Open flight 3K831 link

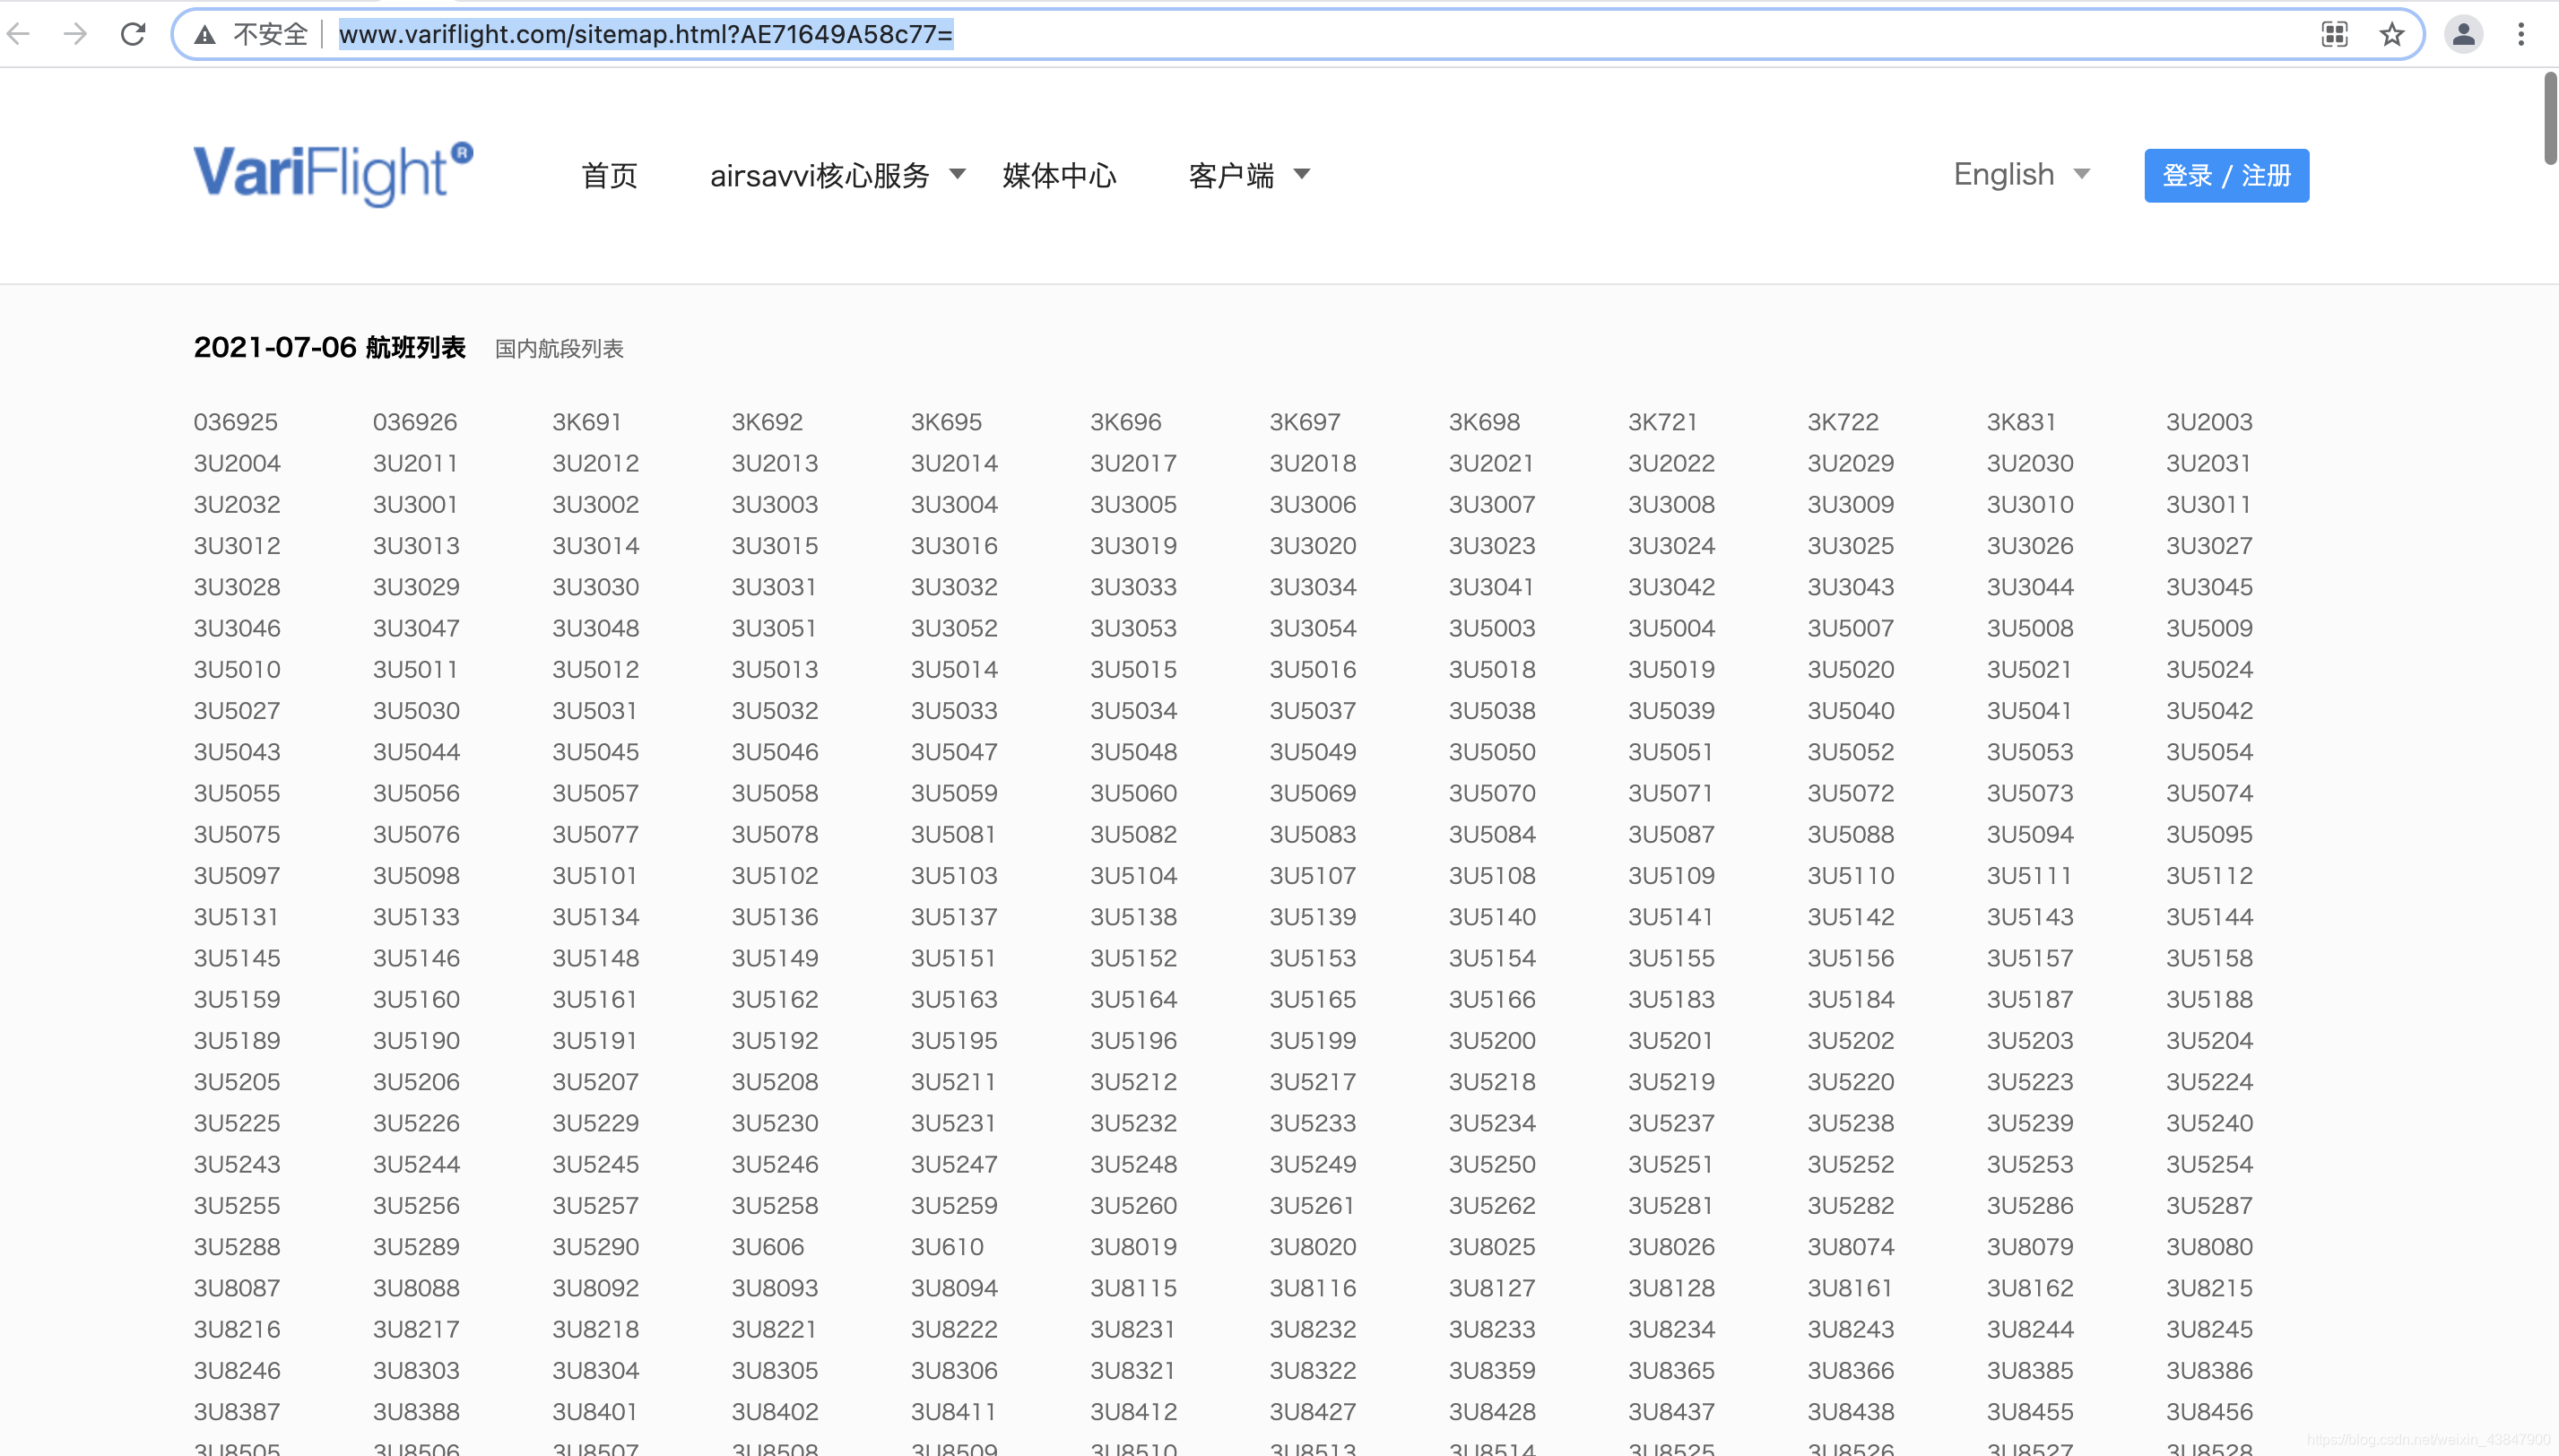tap(2021, 422)
